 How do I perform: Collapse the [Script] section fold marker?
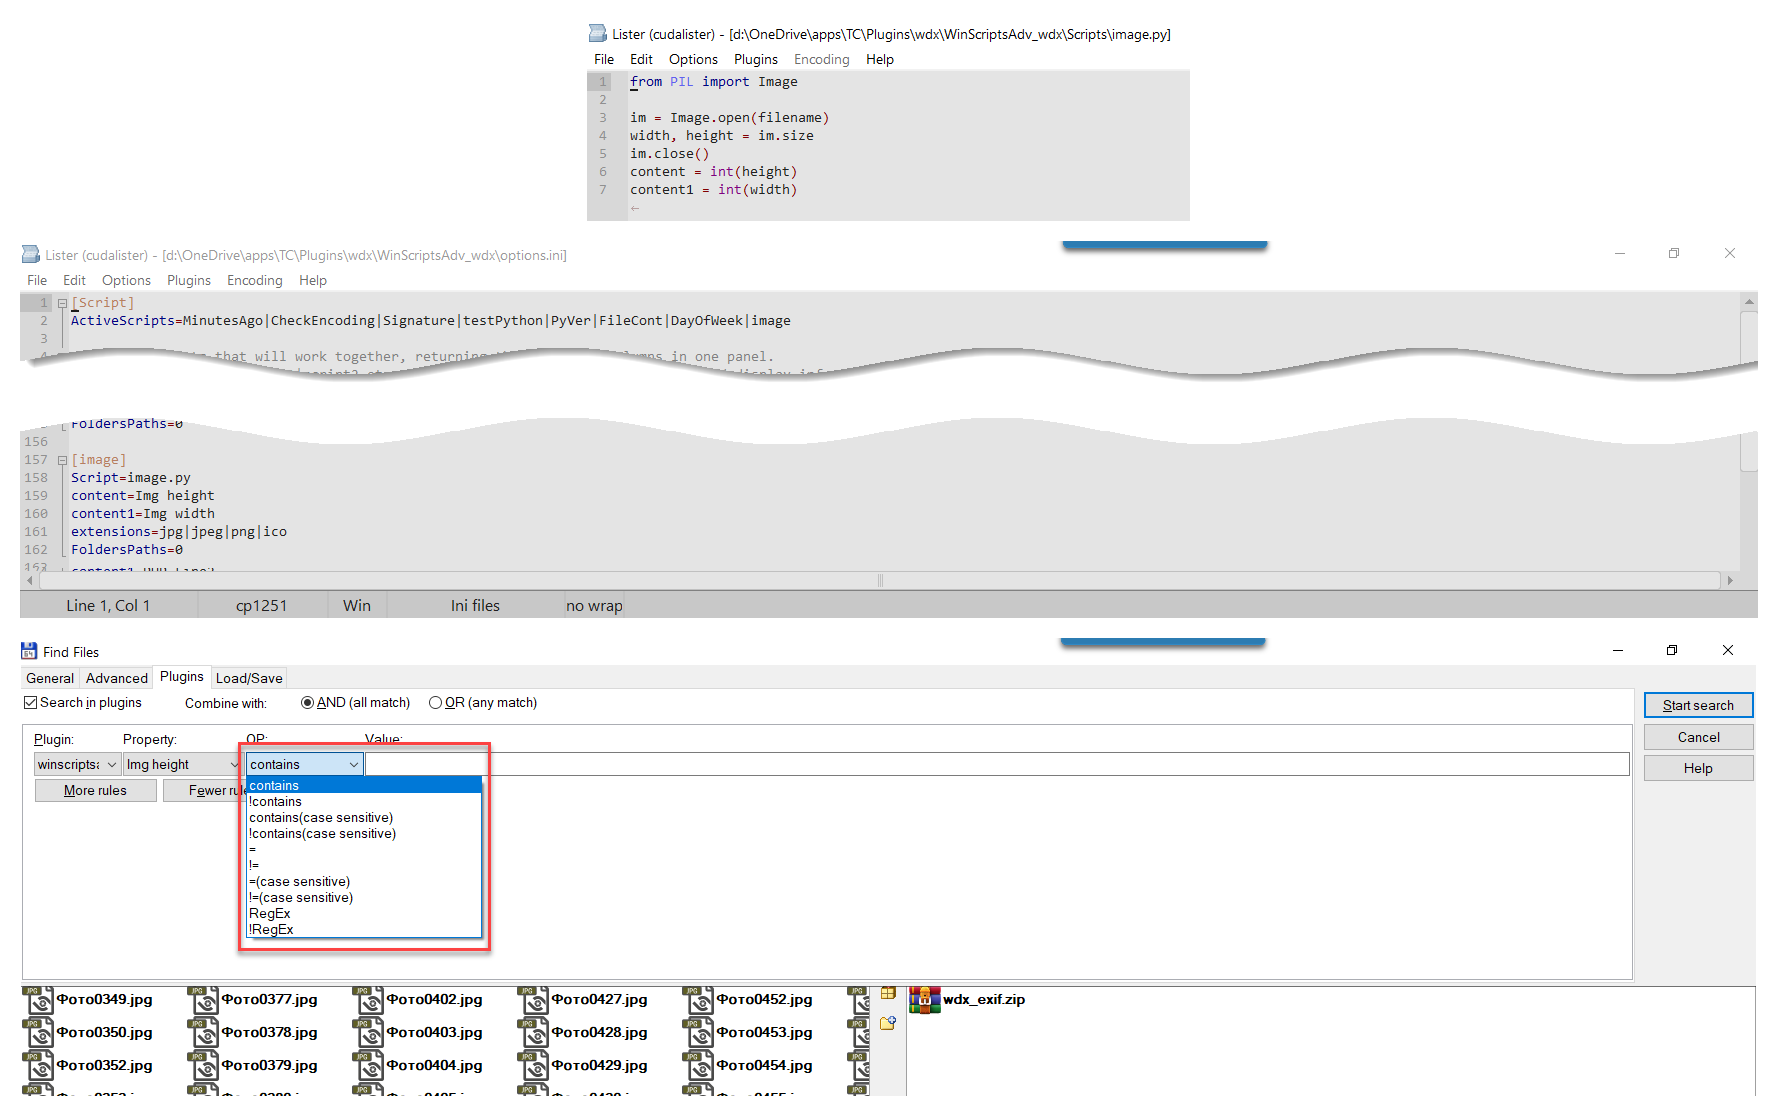pyautogui.click(x=62, y=303)
